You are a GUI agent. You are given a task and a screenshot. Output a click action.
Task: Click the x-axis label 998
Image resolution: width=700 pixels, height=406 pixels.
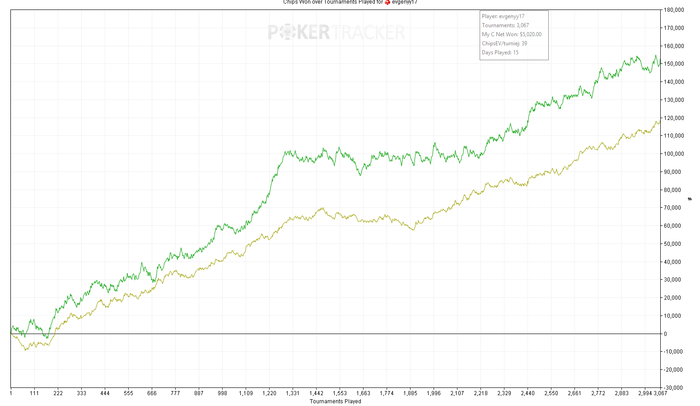(222, 393)
